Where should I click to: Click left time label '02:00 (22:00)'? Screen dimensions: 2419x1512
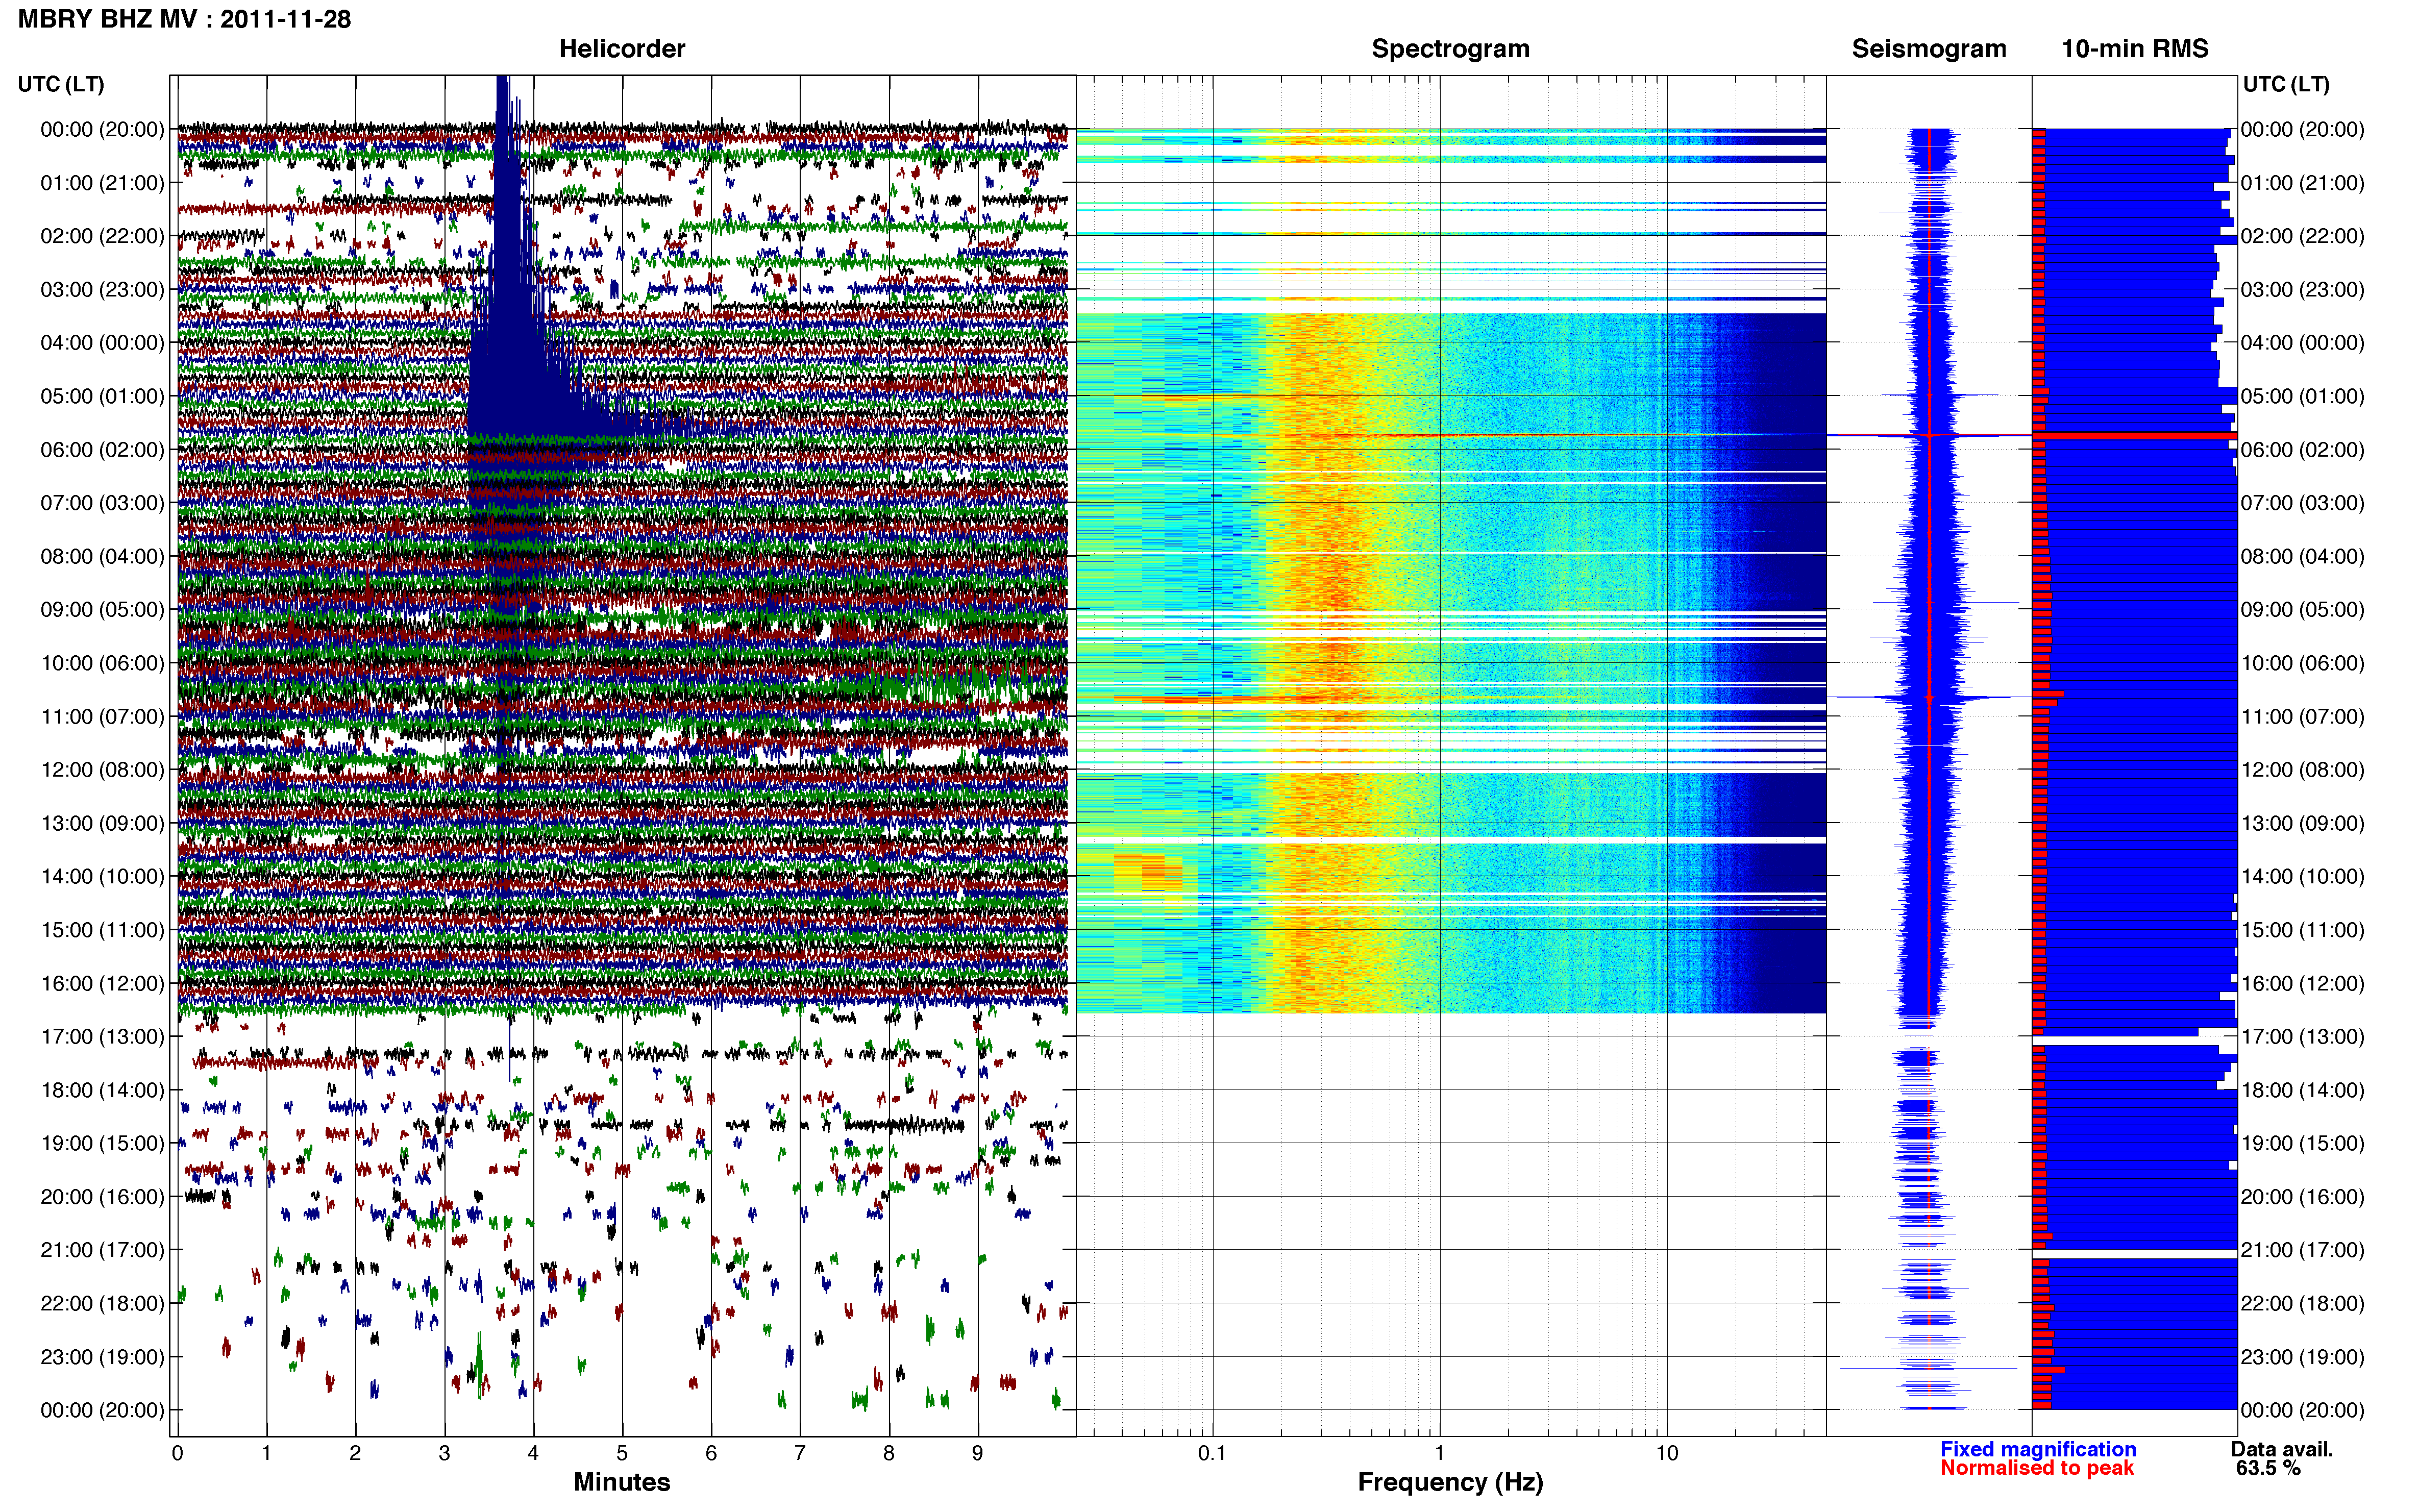[102, 236]
